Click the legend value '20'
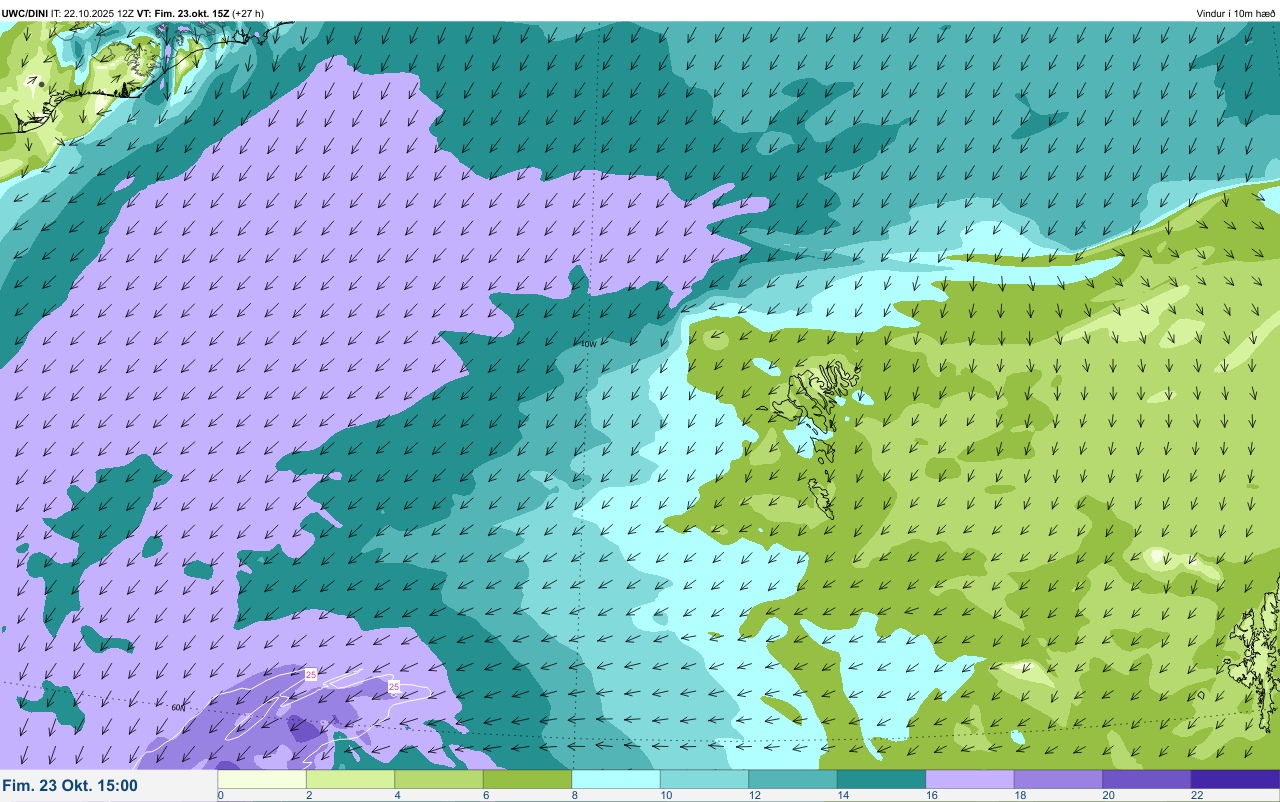The width and height of the screenshot is (1280, 802). point(1109,795)
